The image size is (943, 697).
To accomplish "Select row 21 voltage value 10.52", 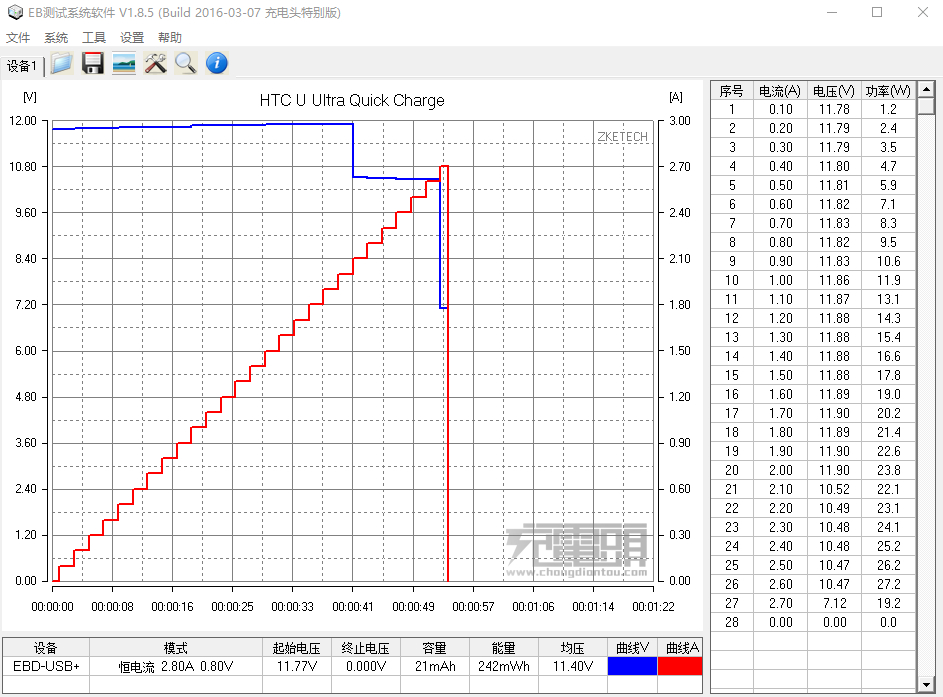I will [x=834, y=490].
